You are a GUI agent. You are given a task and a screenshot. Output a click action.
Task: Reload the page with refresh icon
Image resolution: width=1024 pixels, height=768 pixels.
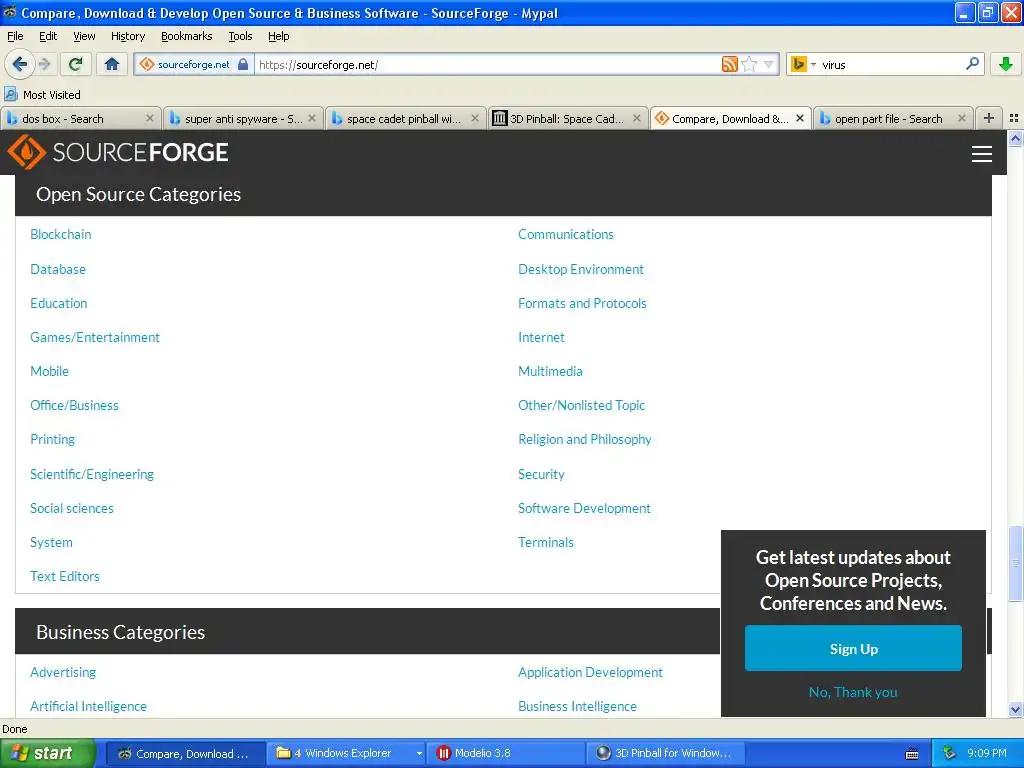(x=76, y=64)
